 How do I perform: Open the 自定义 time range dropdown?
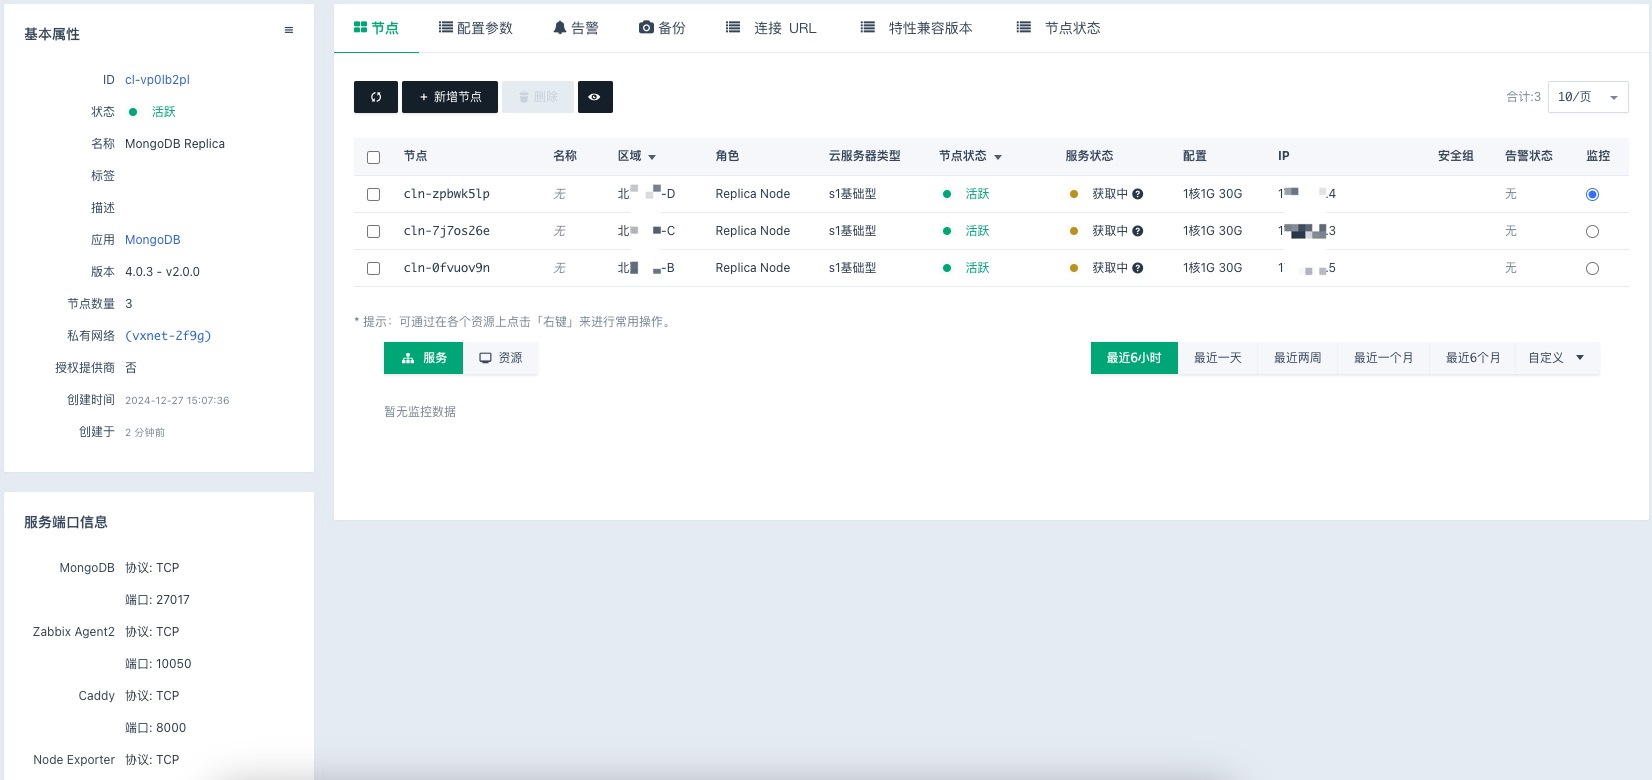click(x=1557, y=358)
